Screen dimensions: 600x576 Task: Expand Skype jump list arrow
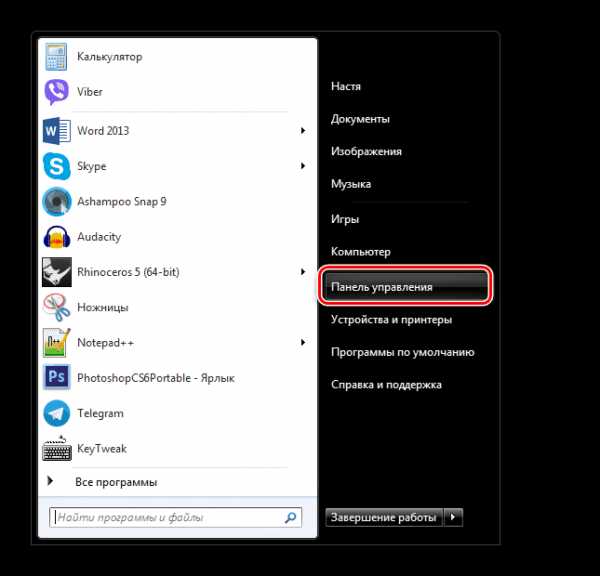[x=303, y=166]
